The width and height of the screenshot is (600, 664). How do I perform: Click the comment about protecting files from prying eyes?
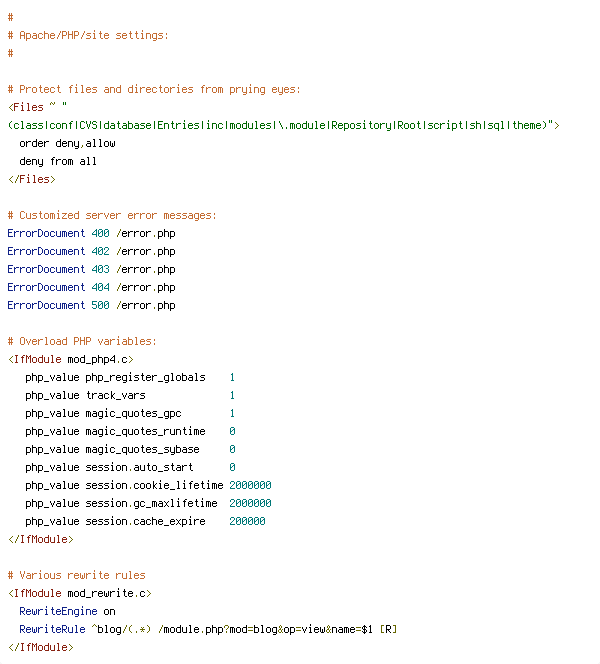[154, 89]
